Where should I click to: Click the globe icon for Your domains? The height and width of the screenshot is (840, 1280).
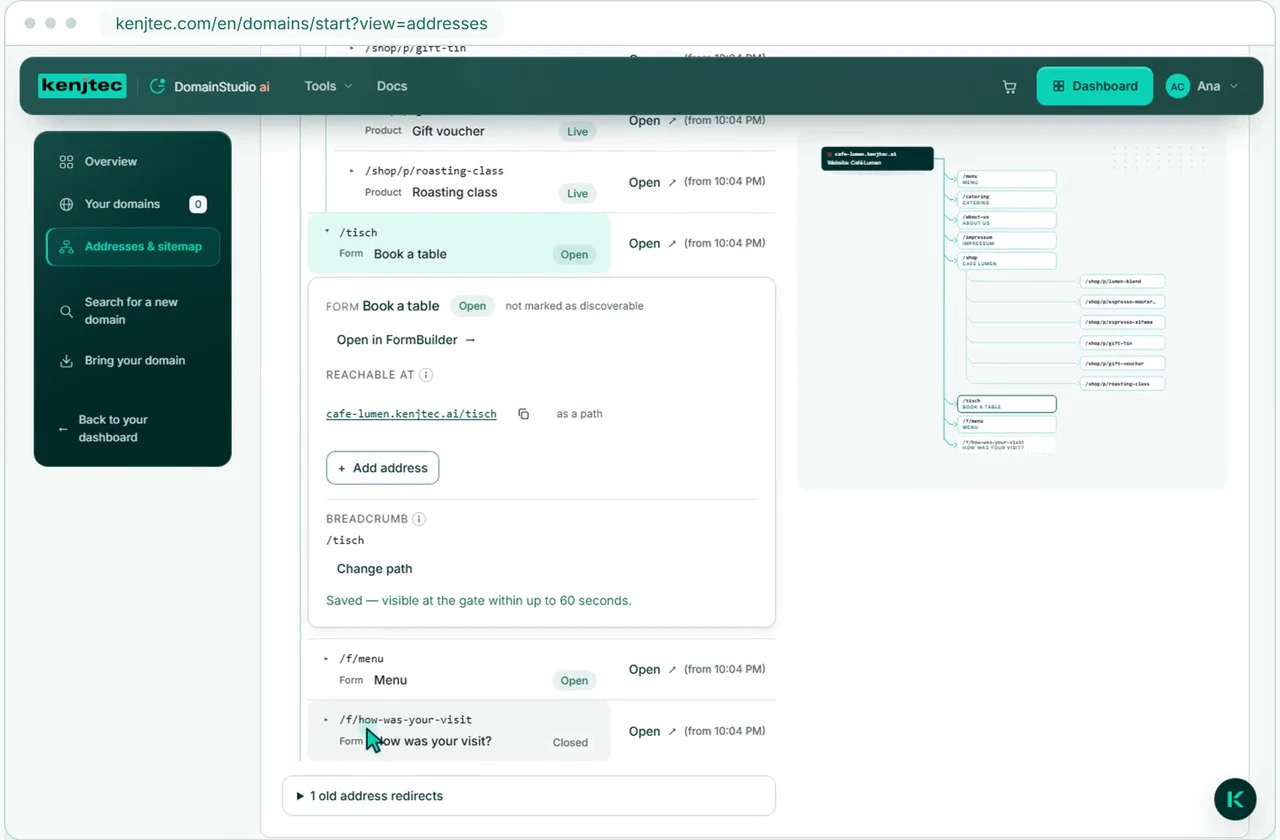point(66,204)
